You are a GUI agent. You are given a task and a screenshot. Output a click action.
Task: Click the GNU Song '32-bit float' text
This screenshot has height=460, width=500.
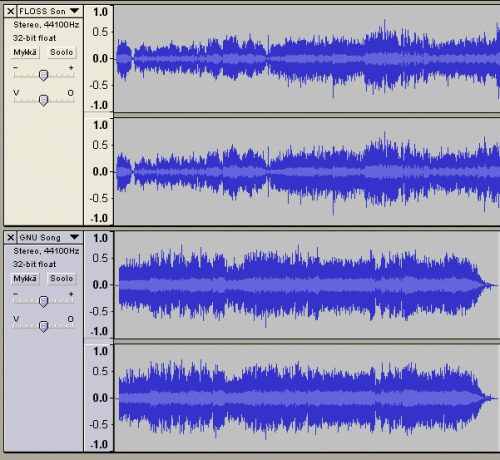coord(34,264)
